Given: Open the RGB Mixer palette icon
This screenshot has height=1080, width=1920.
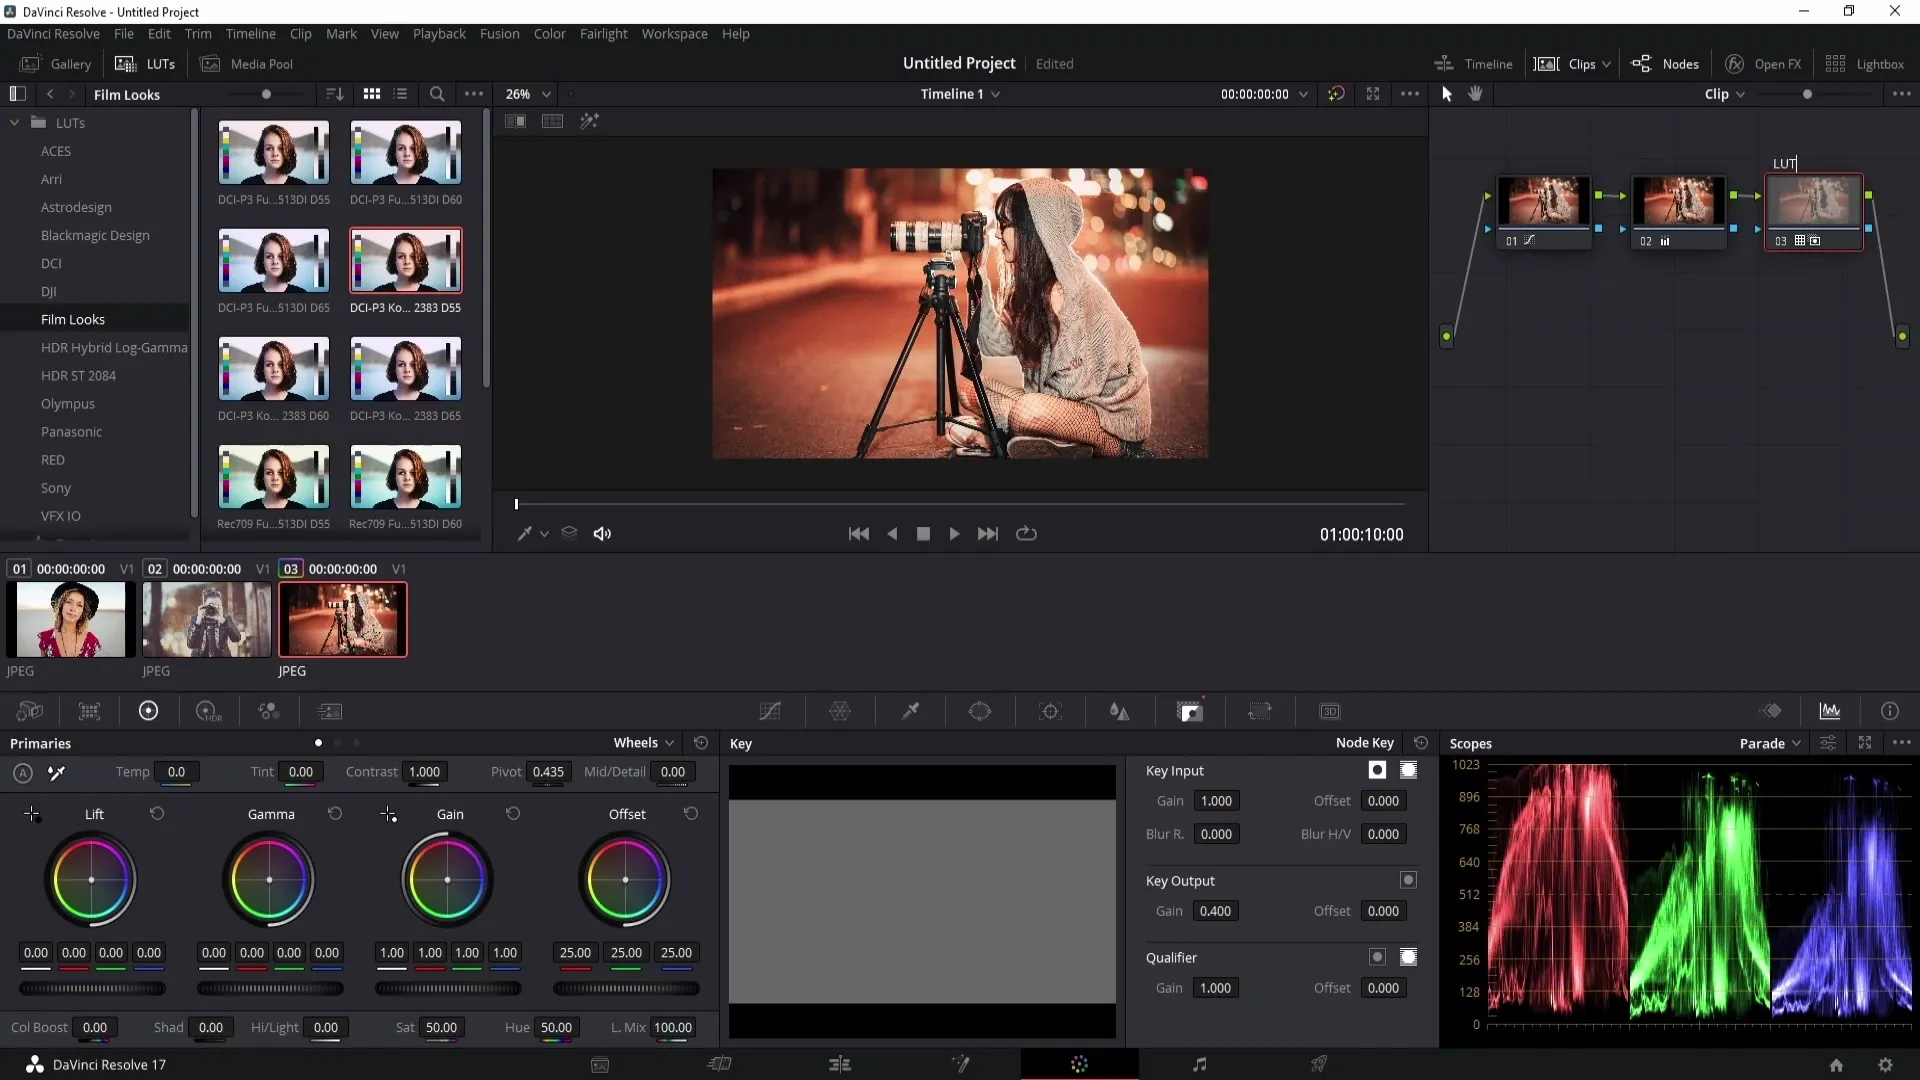Looking at the screenshot, I should click(x=269, y=711).
